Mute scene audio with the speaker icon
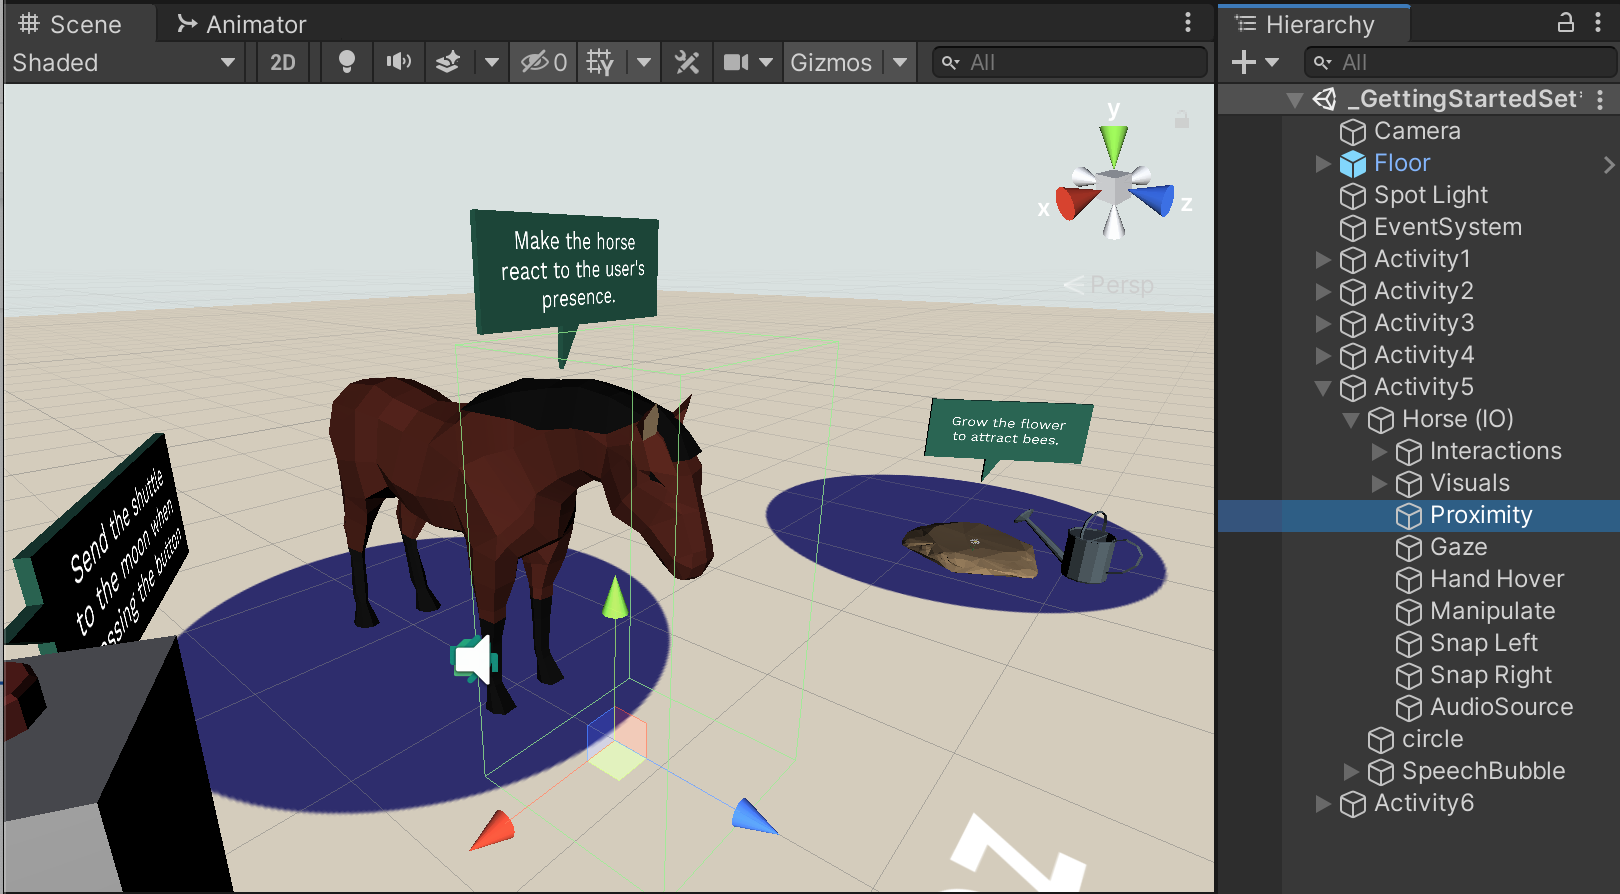Image resolution: width=1620 pixels, height=894 pixels. [x=399, y=62]
